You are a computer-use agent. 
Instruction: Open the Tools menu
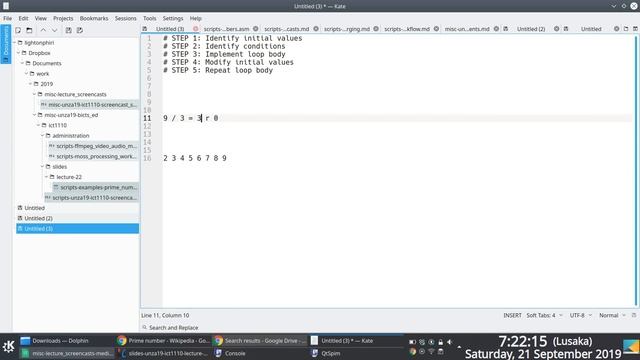point(149,18)
